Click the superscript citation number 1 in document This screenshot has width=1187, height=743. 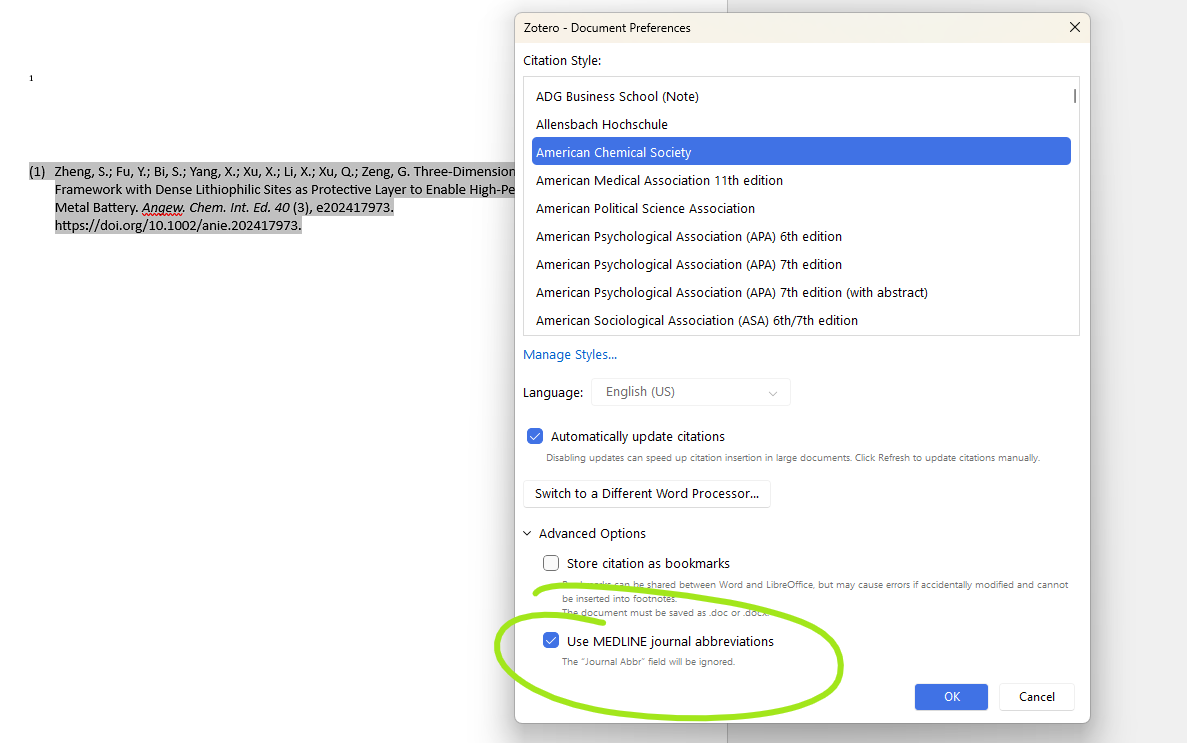[x=31, y=78]
